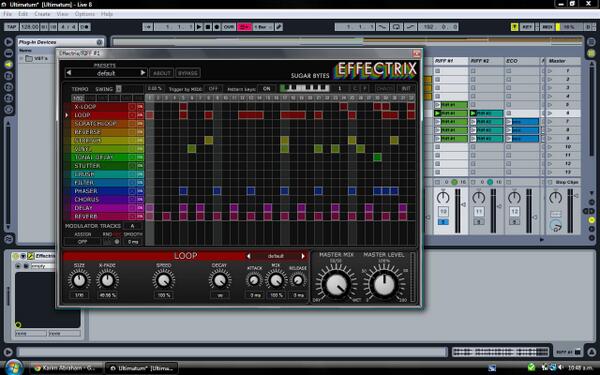The width and height of the screenshot is (600, 375).
Task: Click the pencil Draw Mode icon
Action: click(x=279, y=27)
